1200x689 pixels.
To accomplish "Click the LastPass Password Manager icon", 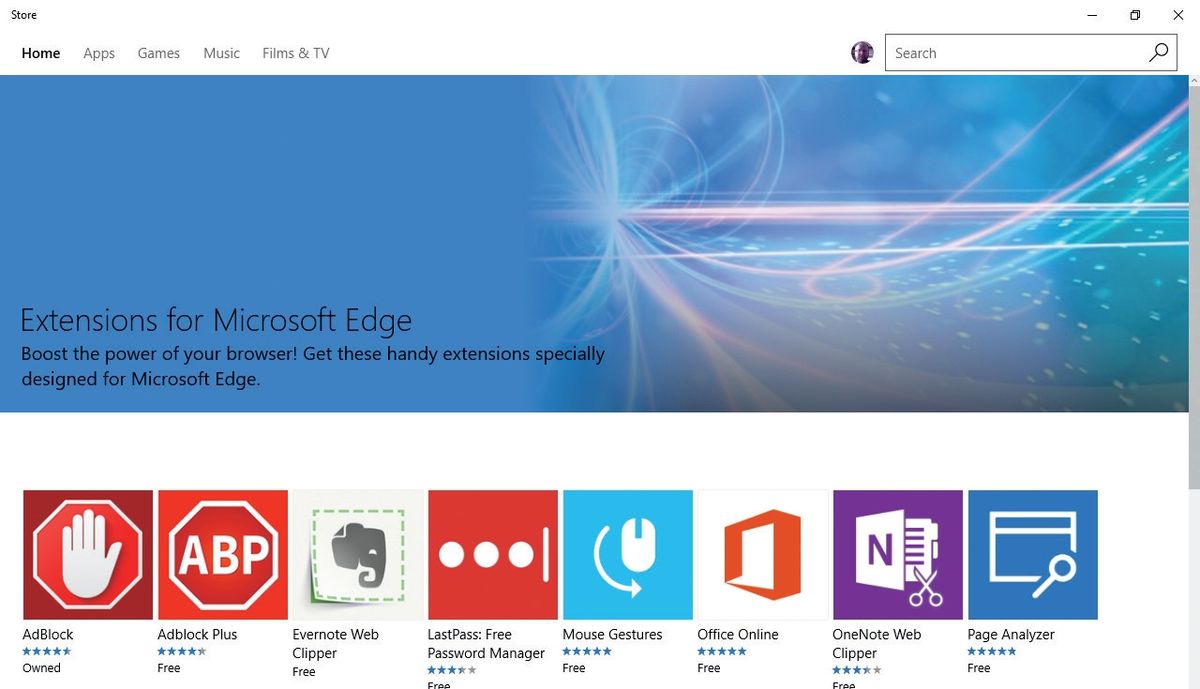I will [492, 554].
